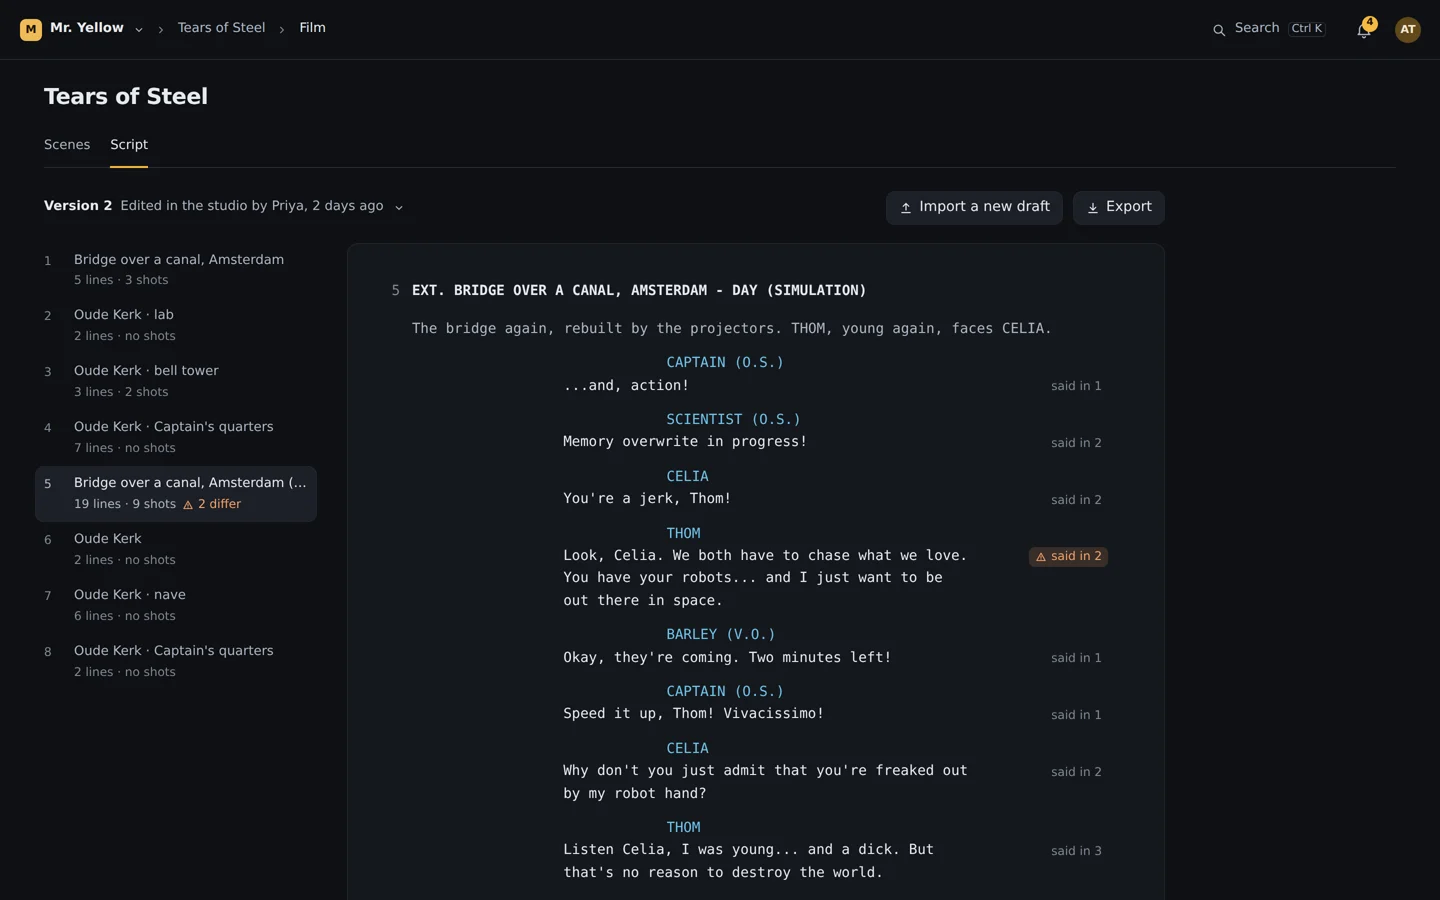The width and height of the screenshot is (1440, 900).
Task: Open the AT user avatar menu
Action: [1407, 29]
